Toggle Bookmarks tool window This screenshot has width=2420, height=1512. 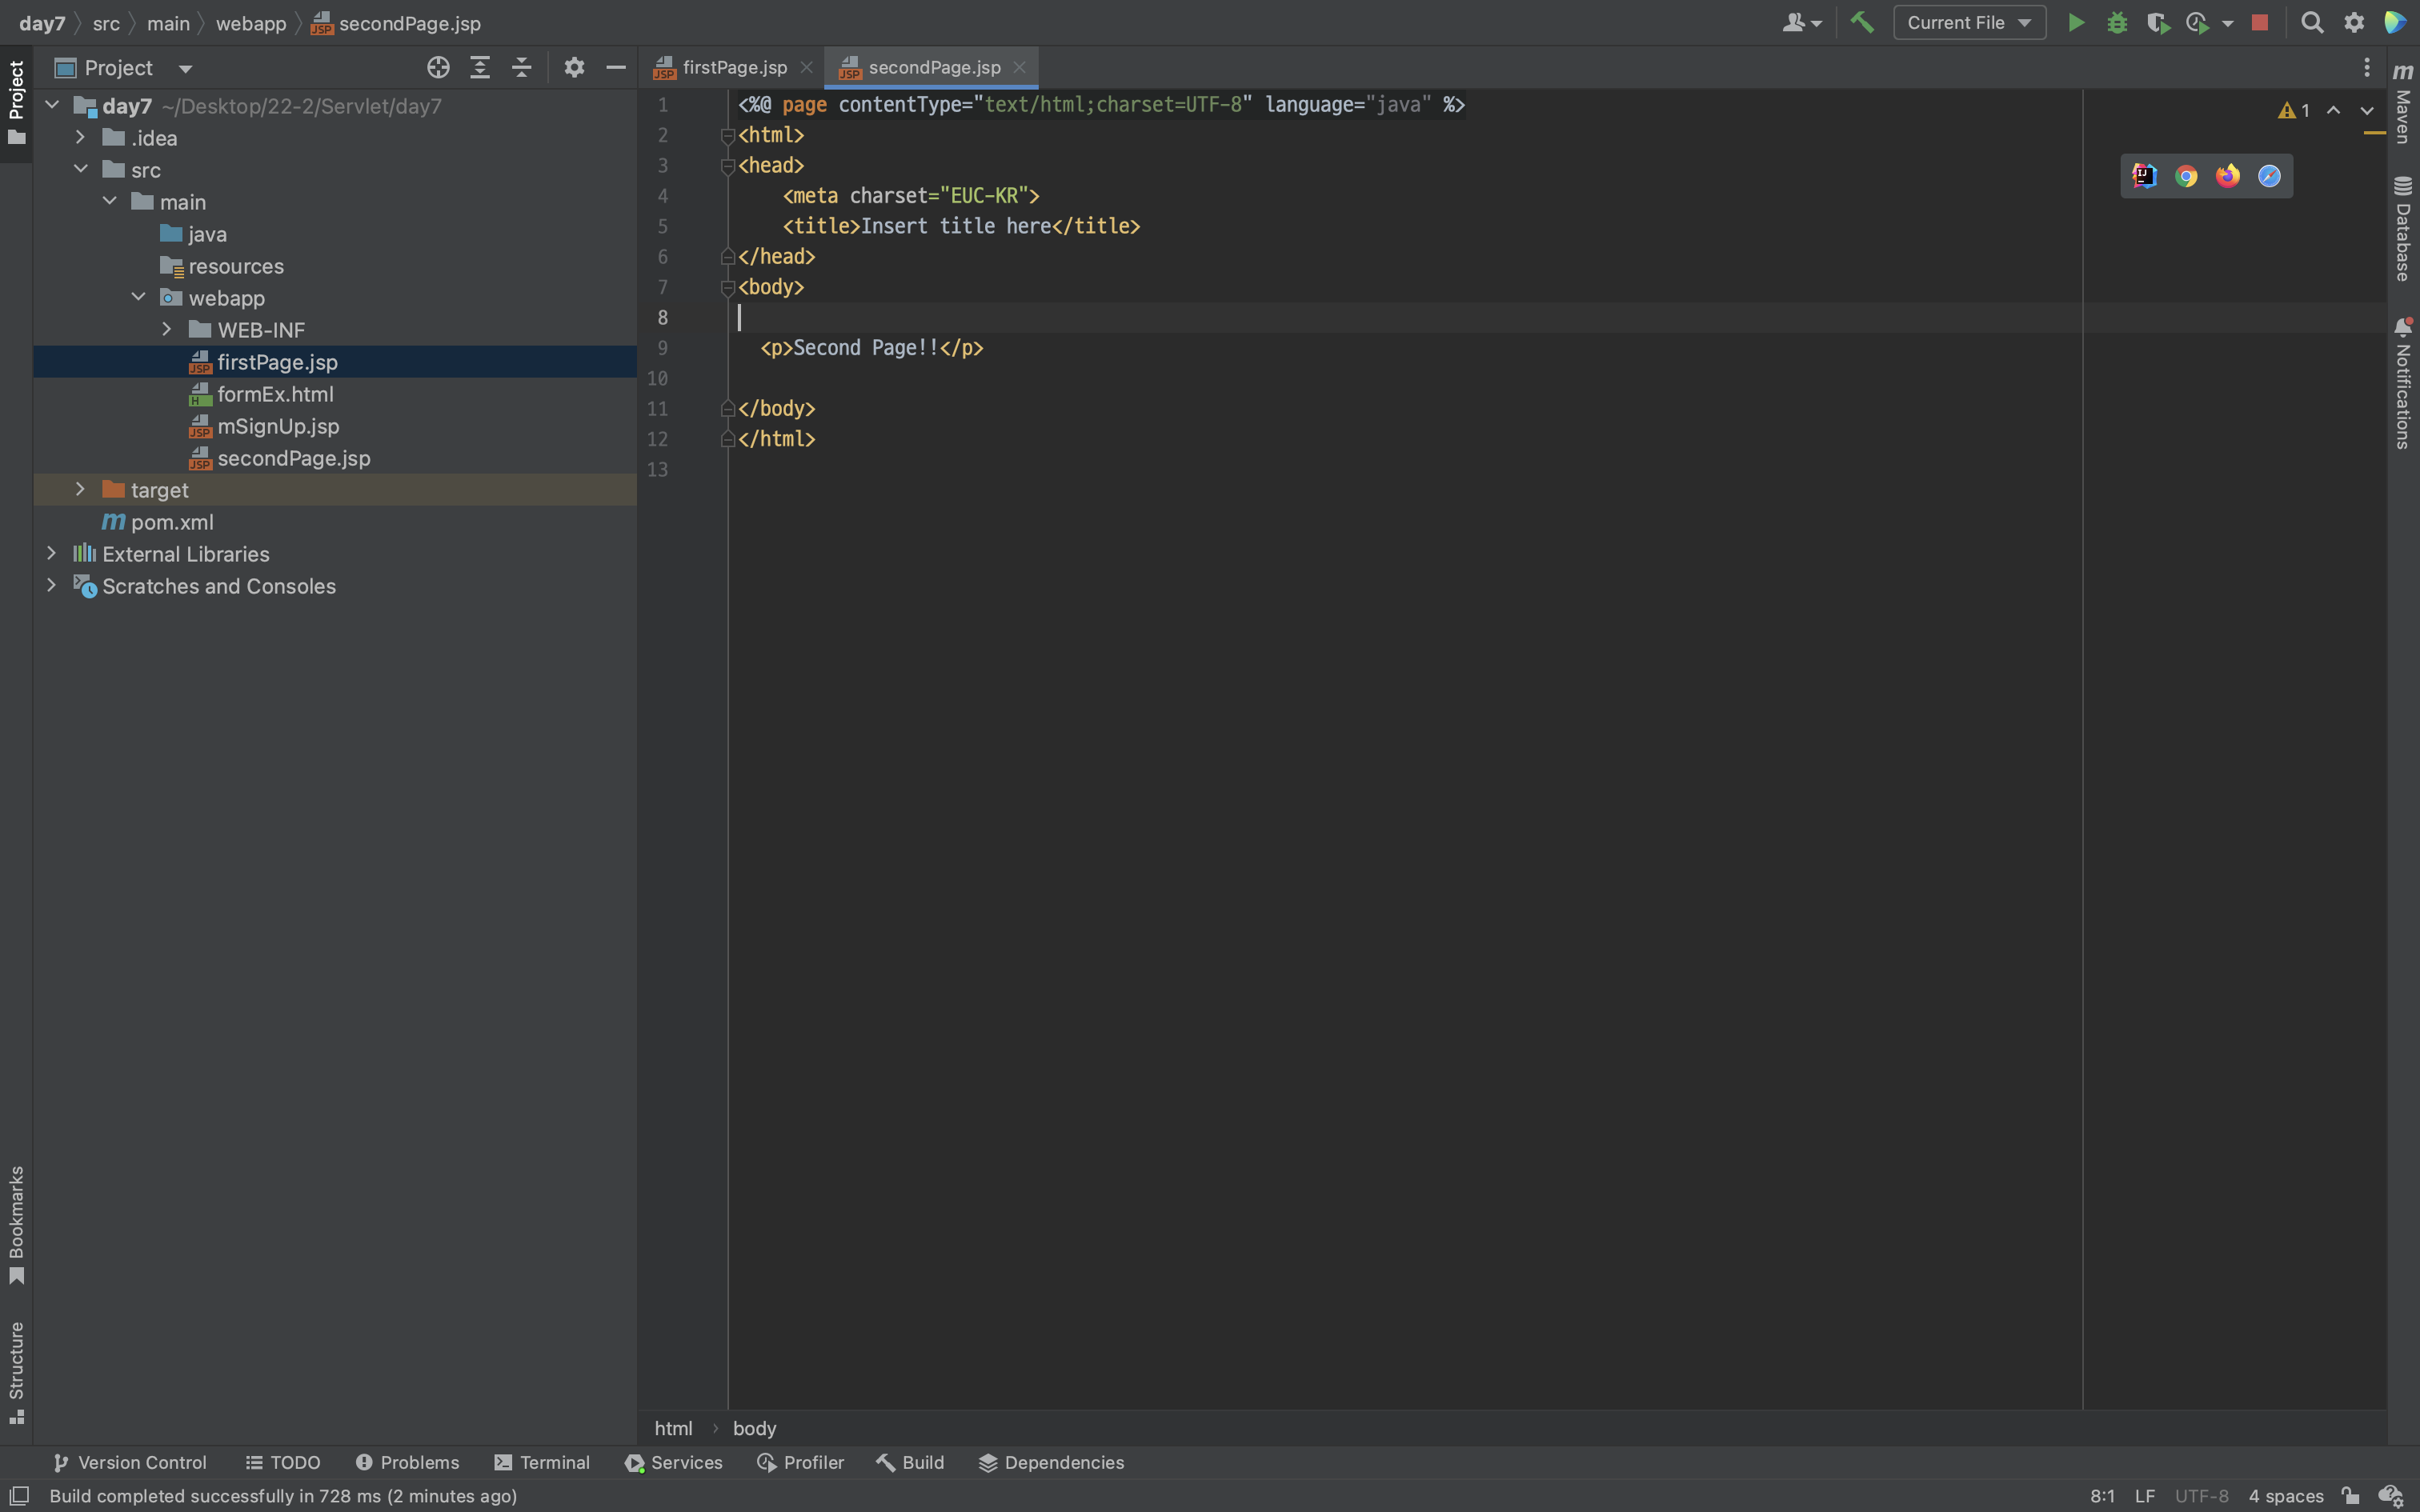[x=16, y=1224]
